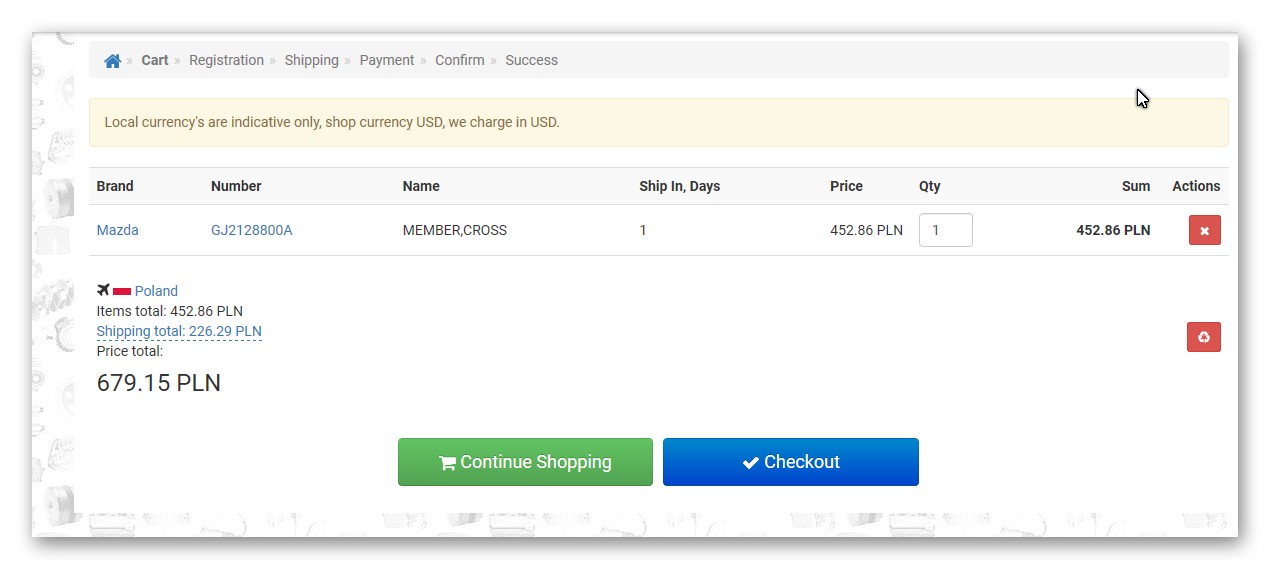Click the airplane shipping icon
The height and width of the screenshot is (569, 1270).
[x=103, y=290]
